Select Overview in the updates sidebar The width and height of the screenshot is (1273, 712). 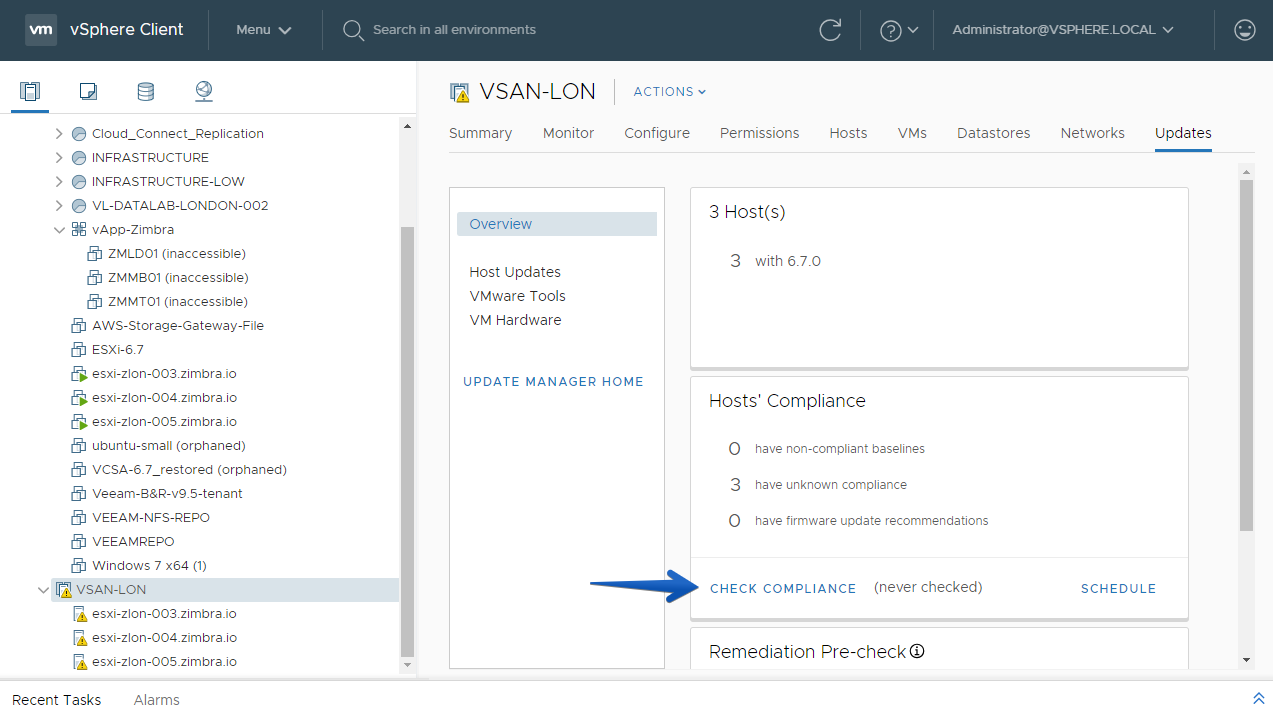[557, 224]
